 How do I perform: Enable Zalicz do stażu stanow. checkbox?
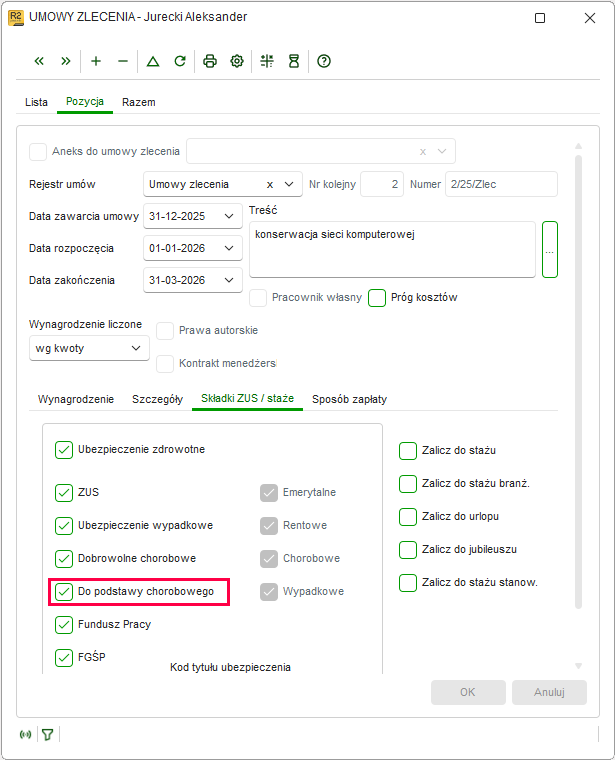[x=408, y=582]
